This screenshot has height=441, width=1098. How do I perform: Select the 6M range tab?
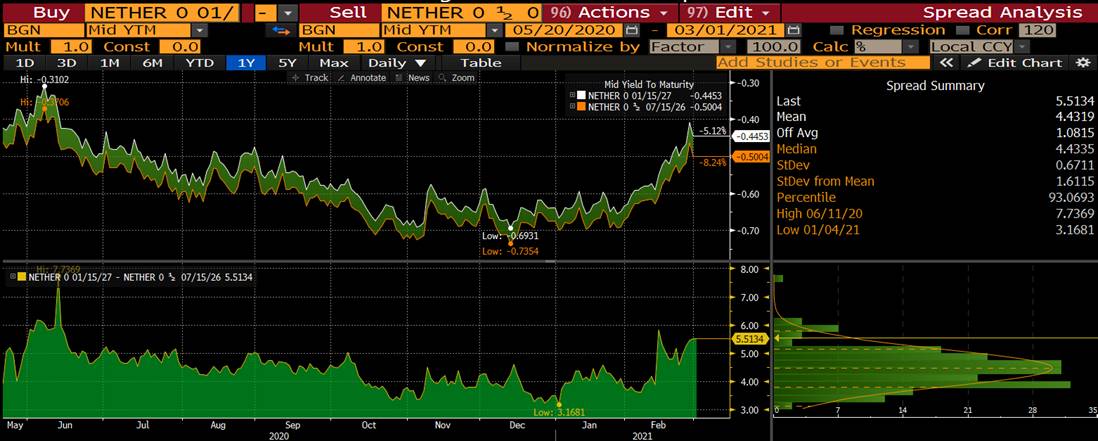[x=153, y=62]
